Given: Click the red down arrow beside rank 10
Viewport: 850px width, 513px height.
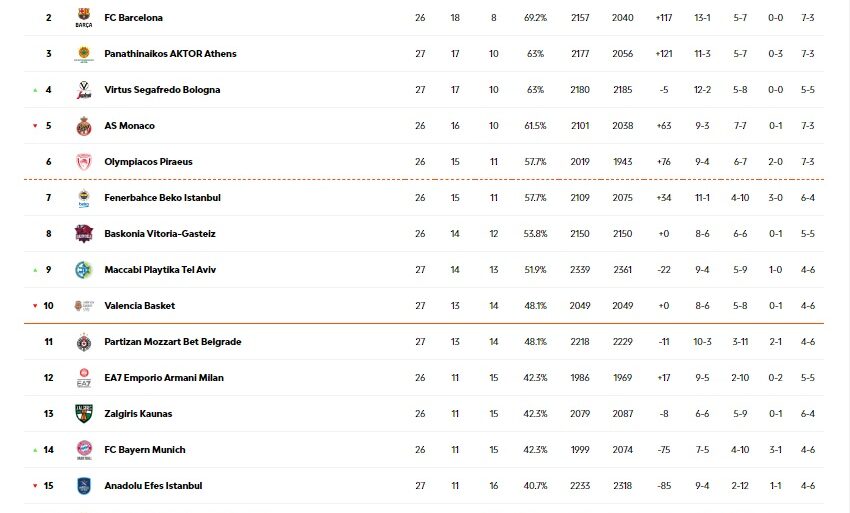Looking at the screenshot, I should coord(35,306).
